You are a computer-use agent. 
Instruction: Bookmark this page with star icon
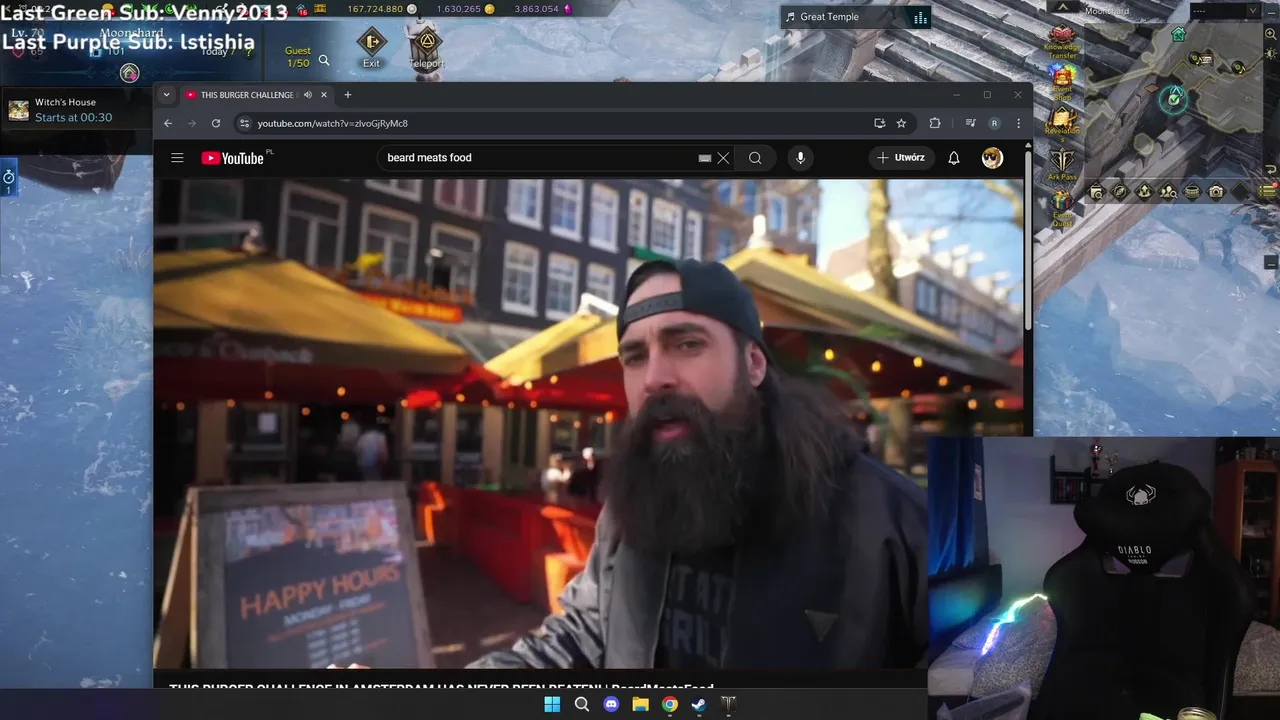(x=901, y=123)
